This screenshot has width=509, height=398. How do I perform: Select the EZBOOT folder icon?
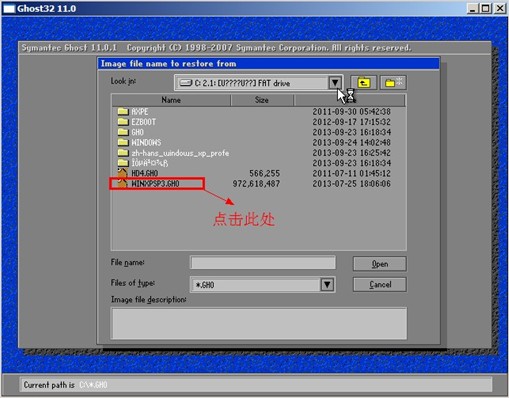(x=123, y=121)
